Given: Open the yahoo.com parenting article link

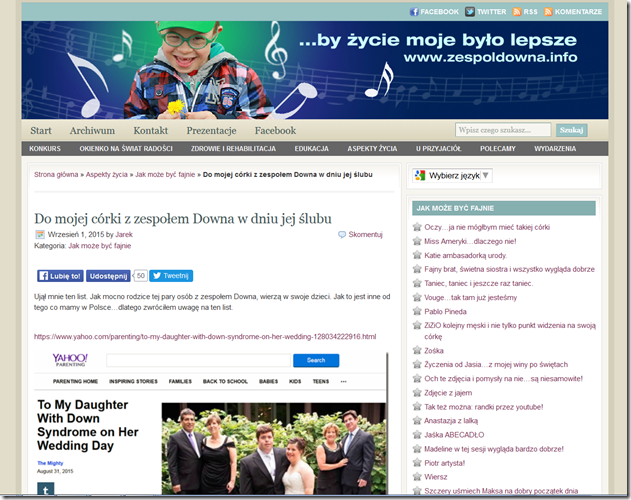Looking at the screenshot, I should pos(205,337).
